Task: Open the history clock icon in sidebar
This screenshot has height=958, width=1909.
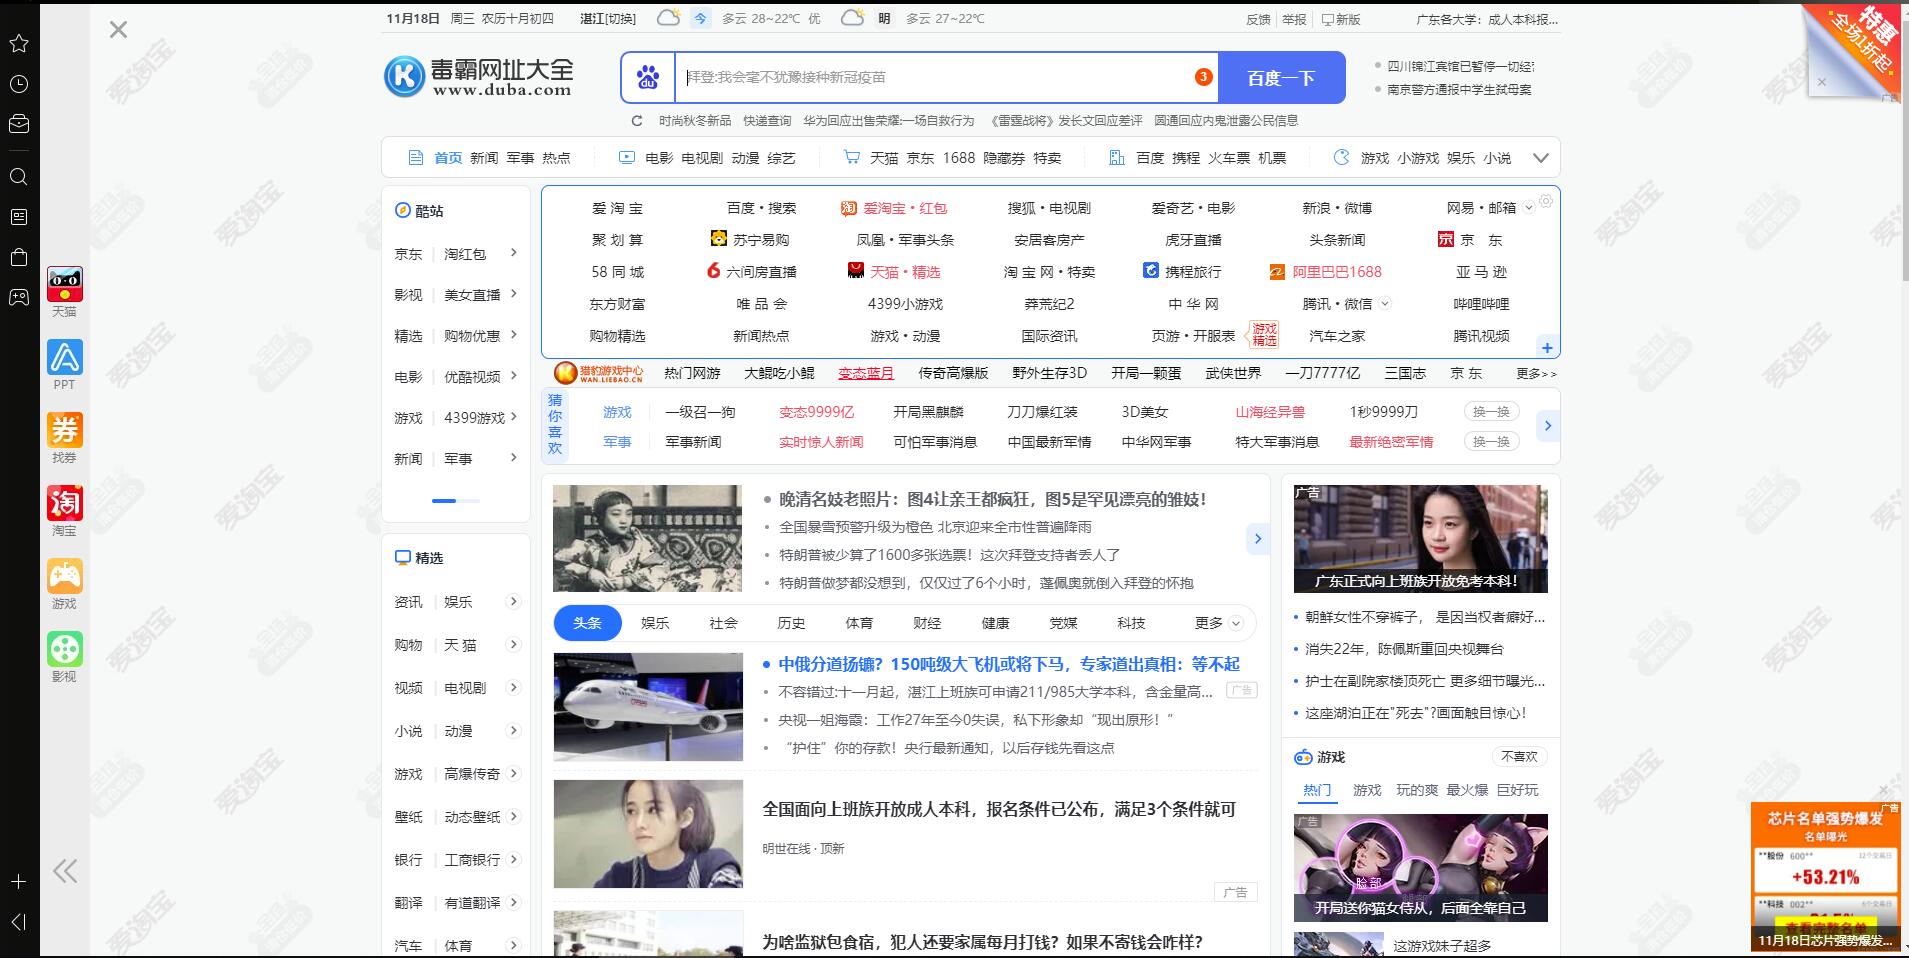Action: pos(19,84)
